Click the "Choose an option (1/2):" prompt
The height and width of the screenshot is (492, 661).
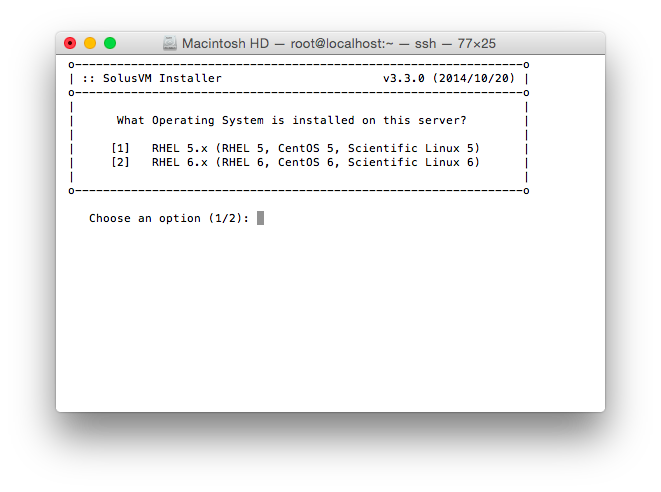click(169, 218)
